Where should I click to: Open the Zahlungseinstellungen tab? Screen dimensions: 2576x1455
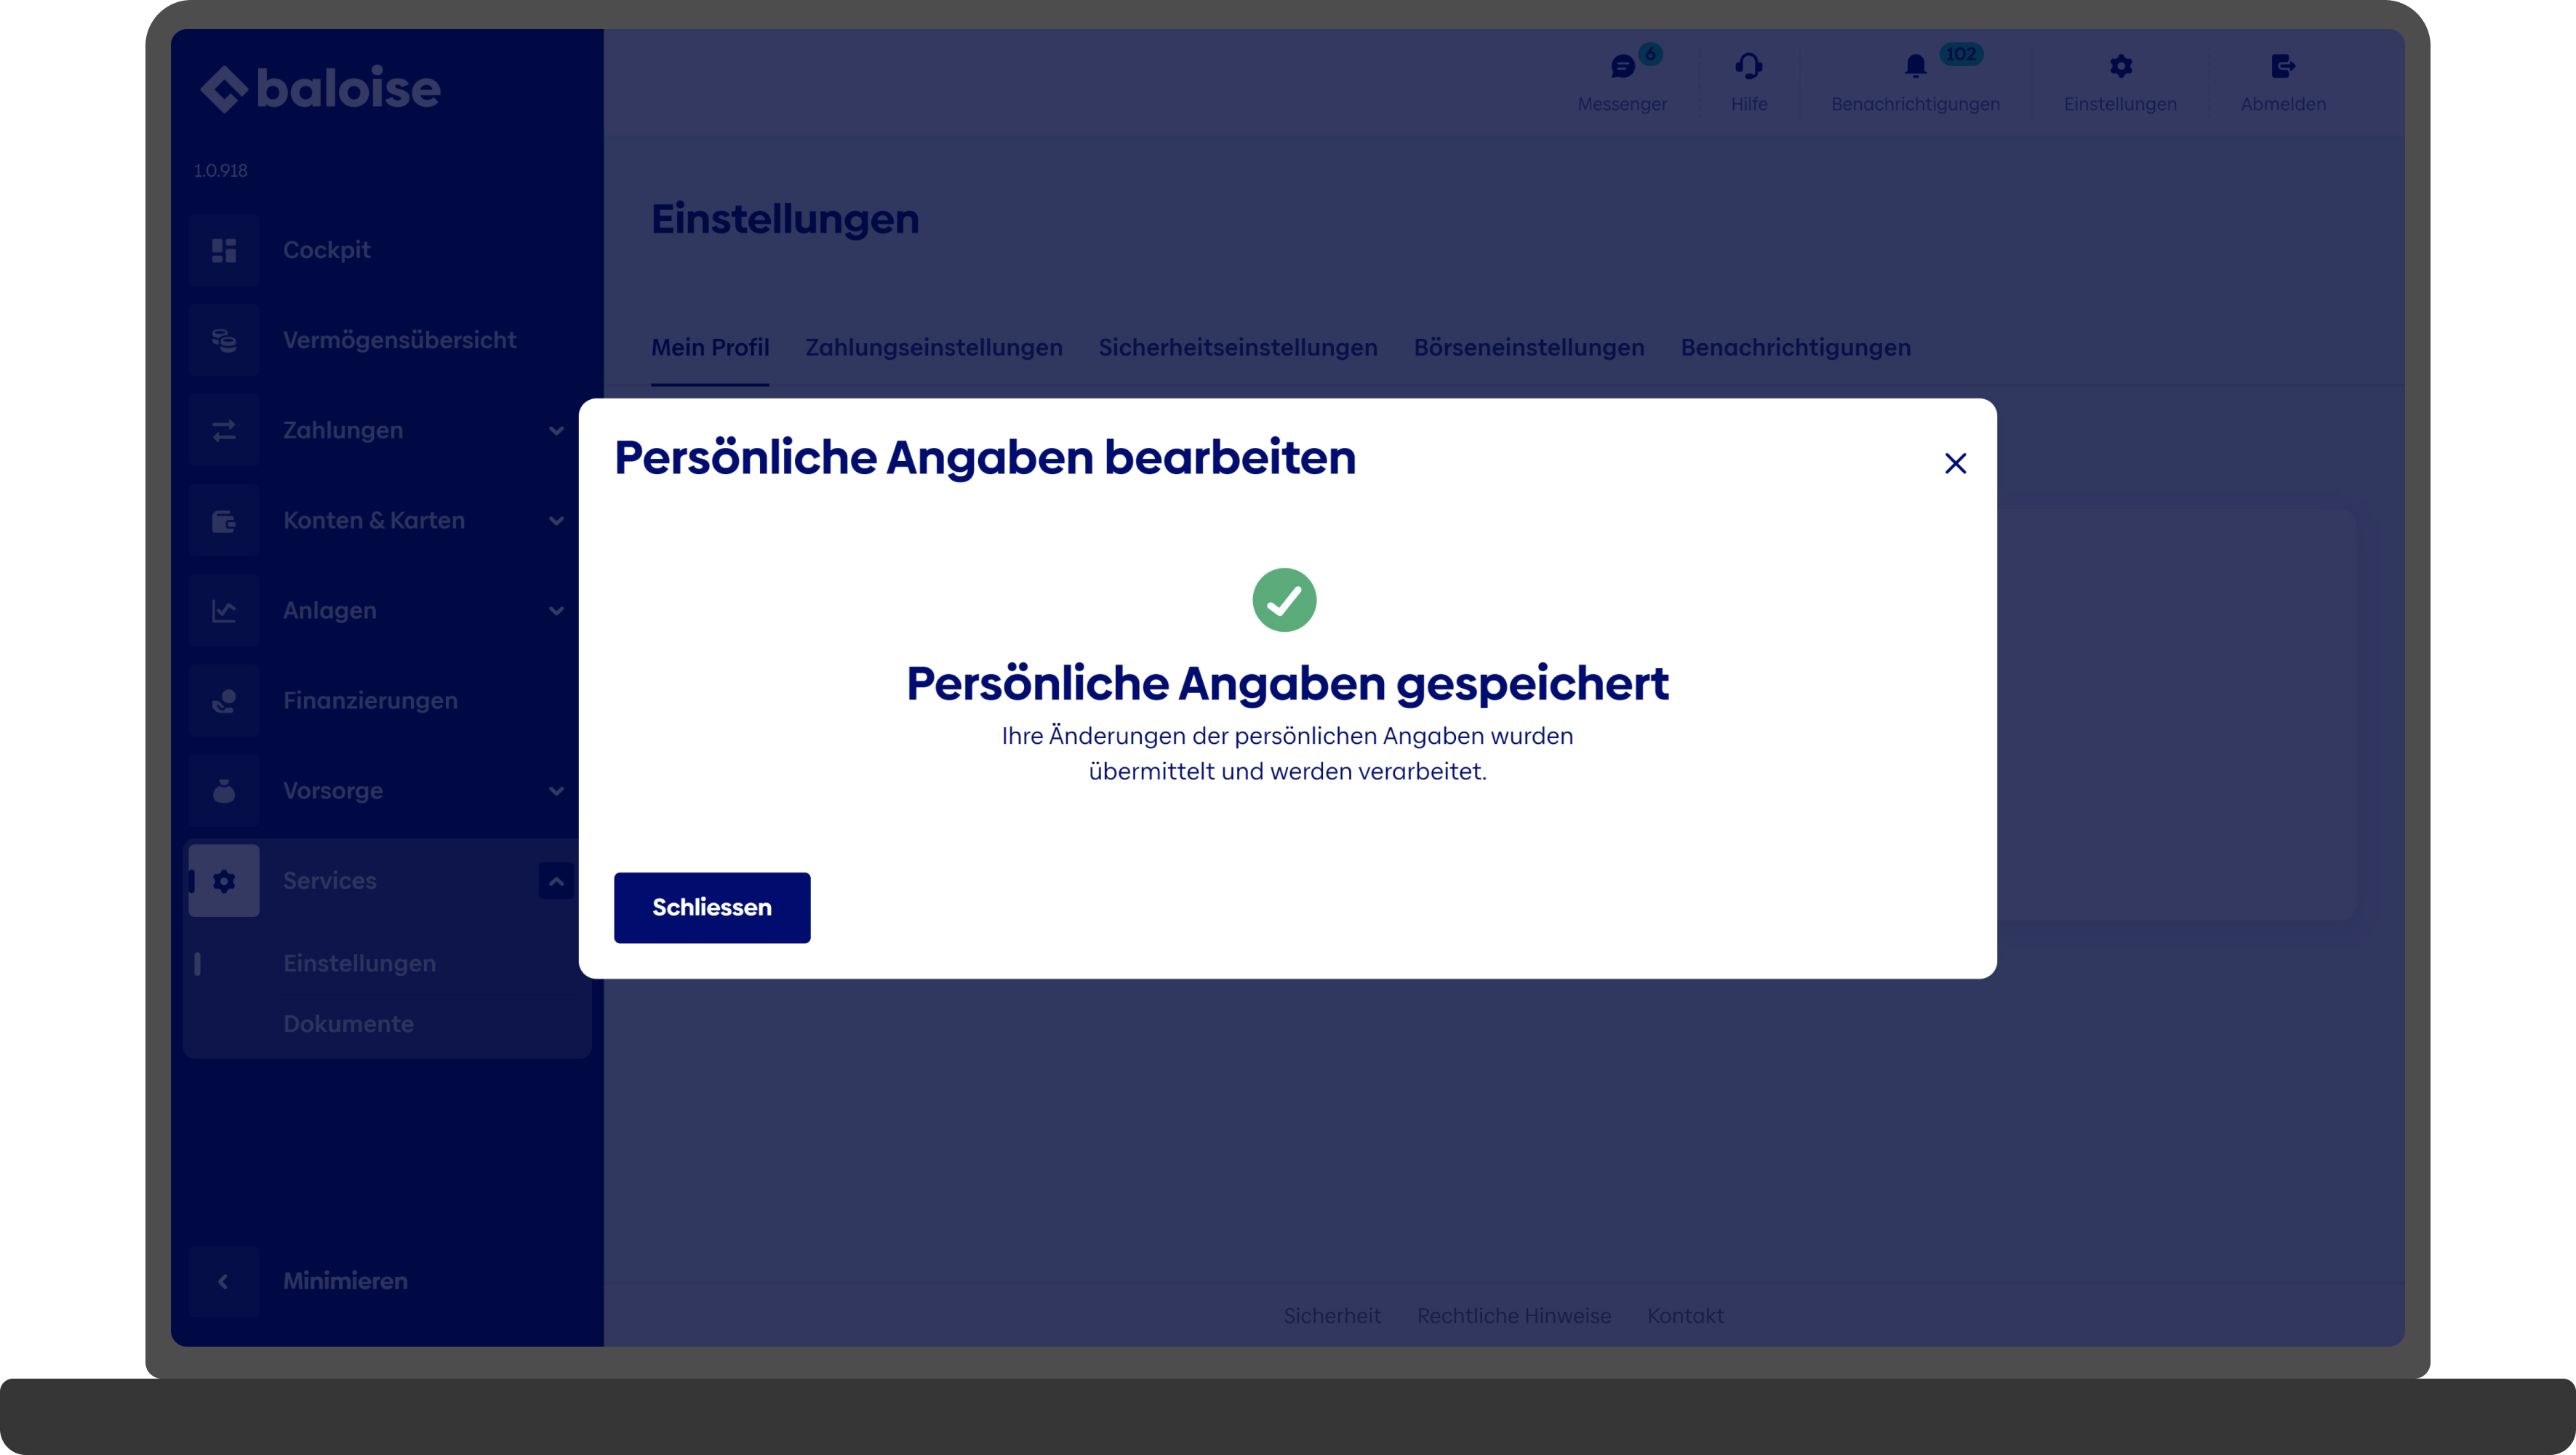(934, 347)
